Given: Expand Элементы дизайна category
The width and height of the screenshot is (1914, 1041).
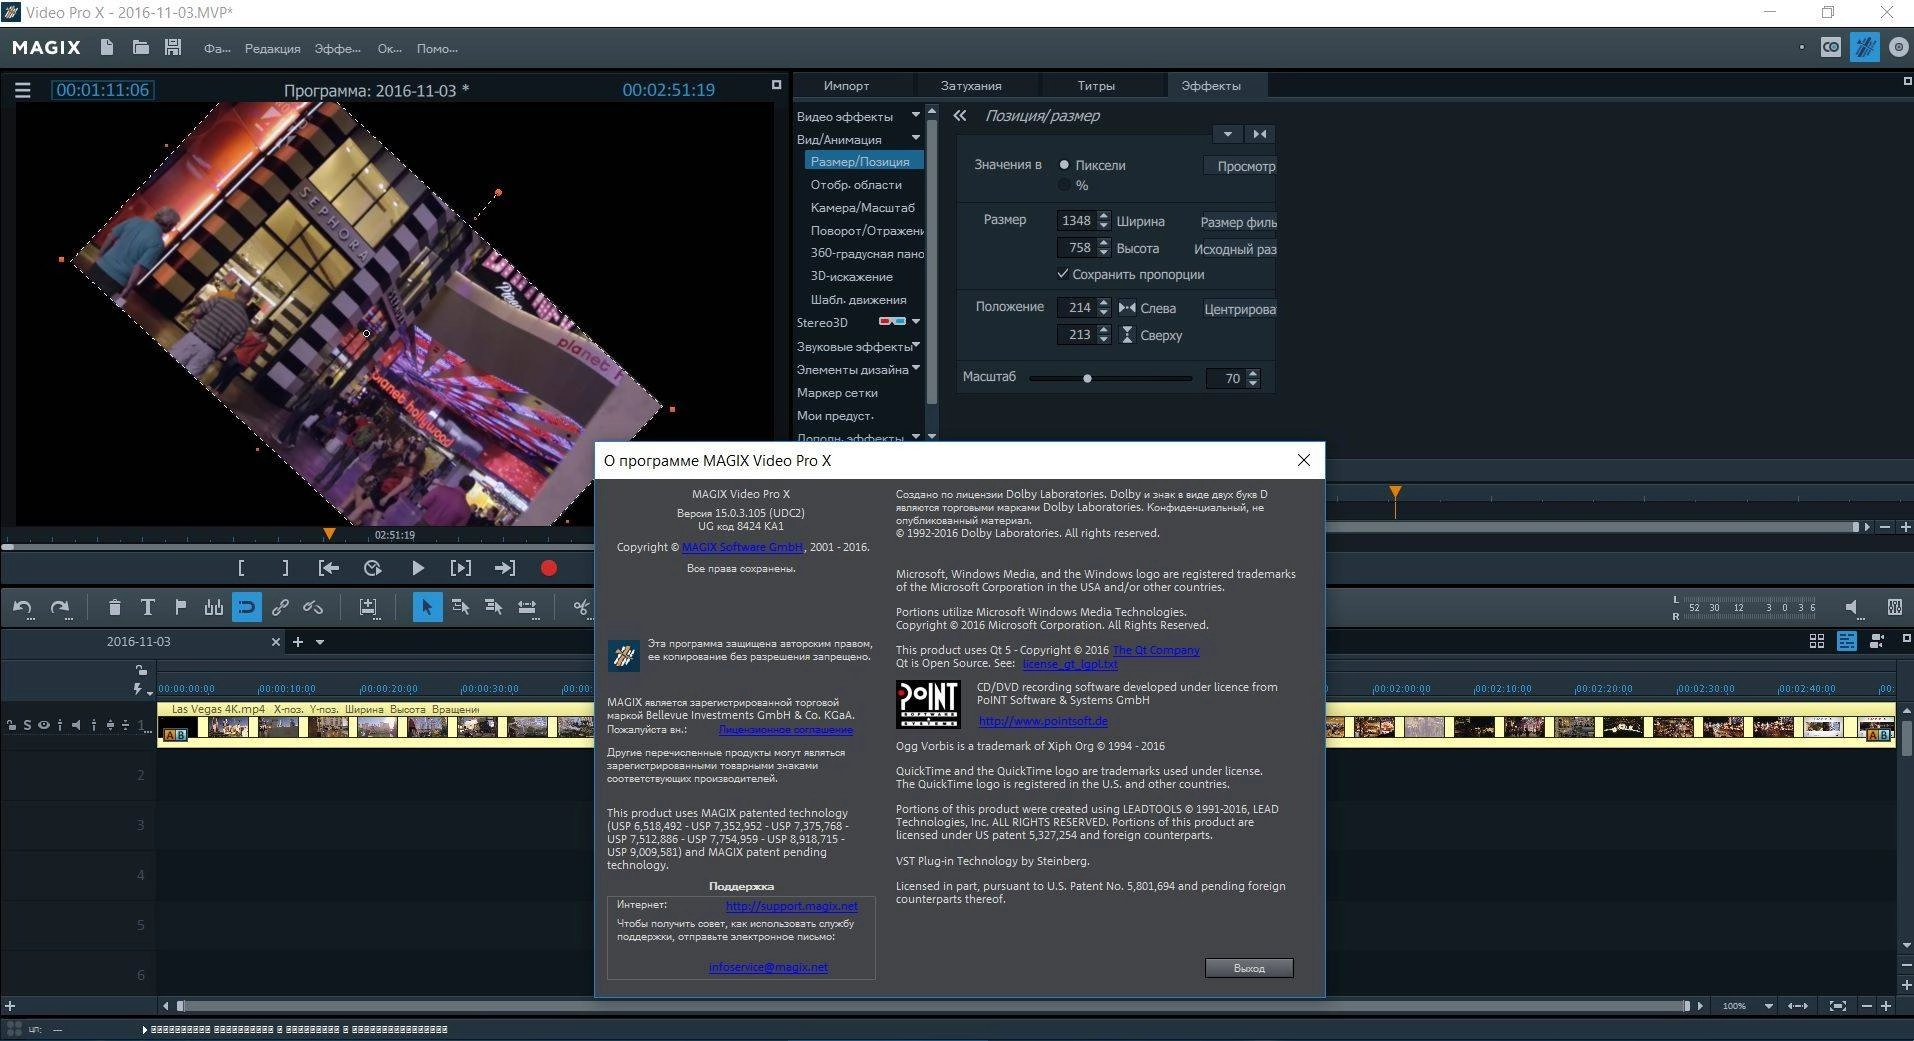Looking at the screenshot, I should click(915, 368).
